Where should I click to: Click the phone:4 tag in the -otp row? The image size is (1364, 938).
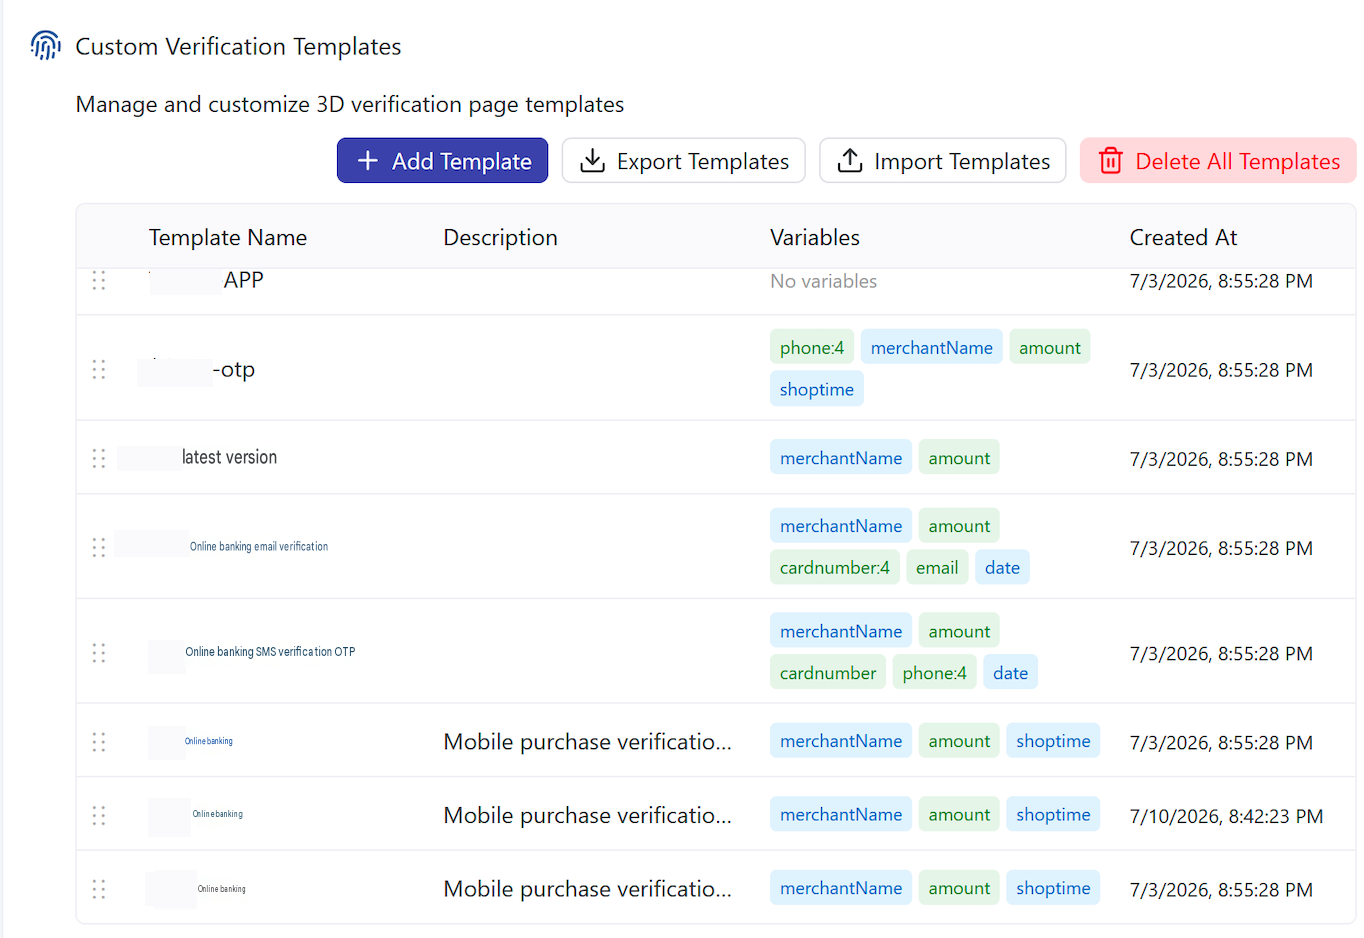(x=812, y=348)
